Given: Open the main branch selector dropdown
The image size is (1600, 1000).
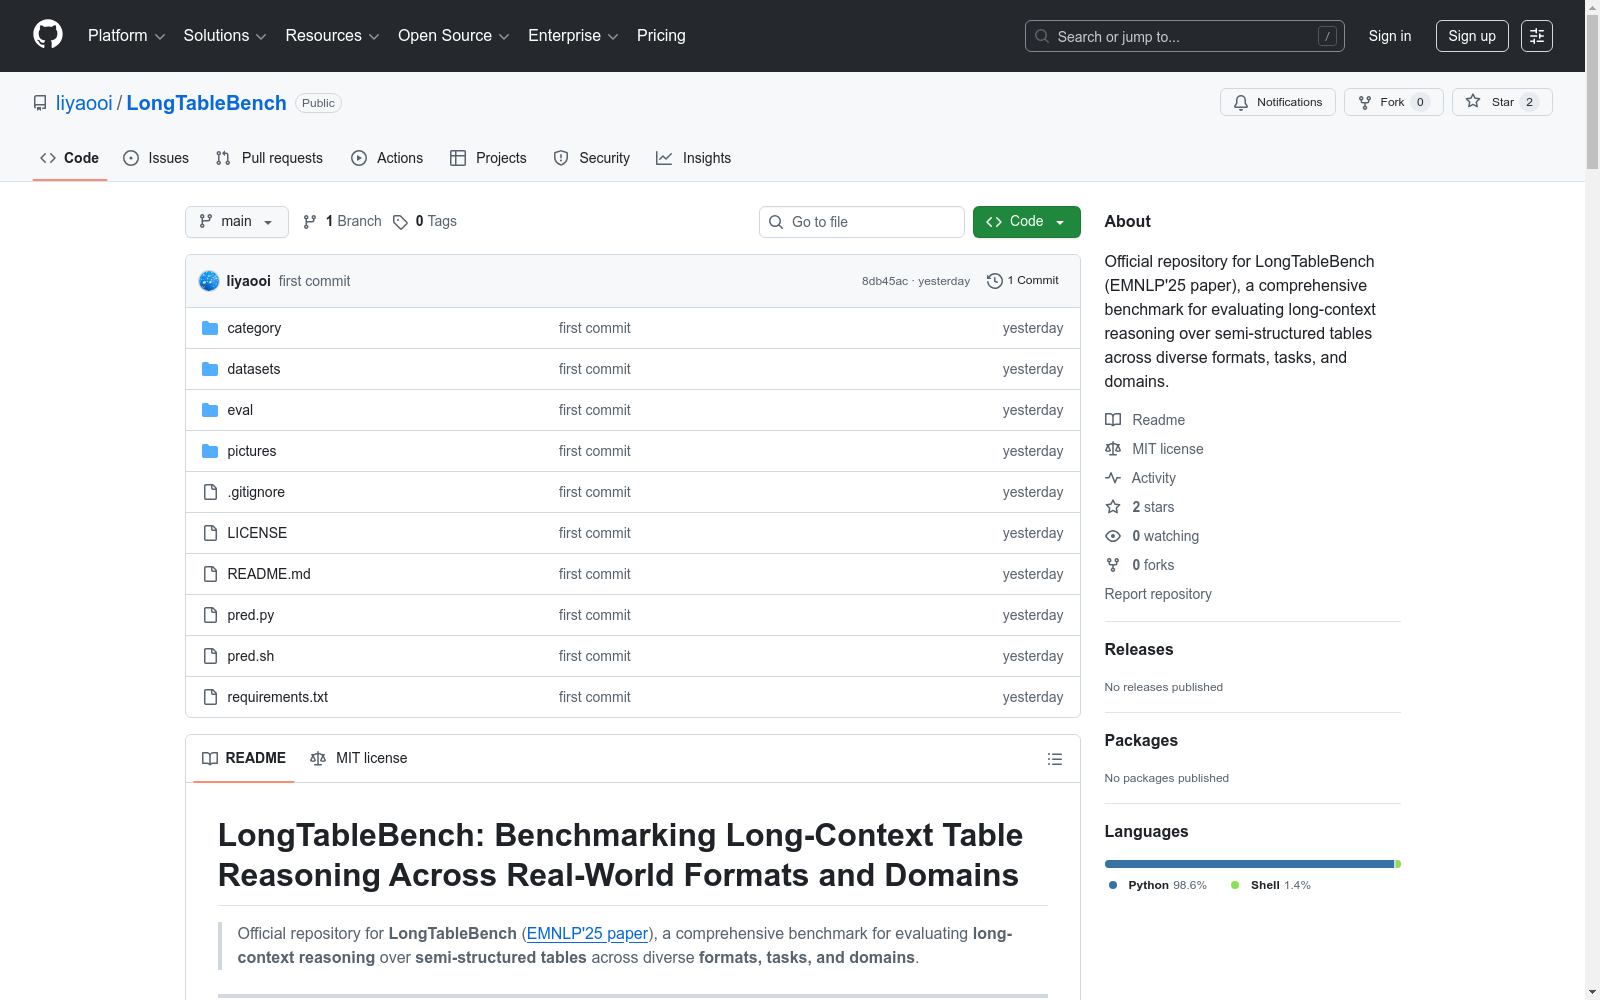Looking at the screenshot, I should click(237, 222).
